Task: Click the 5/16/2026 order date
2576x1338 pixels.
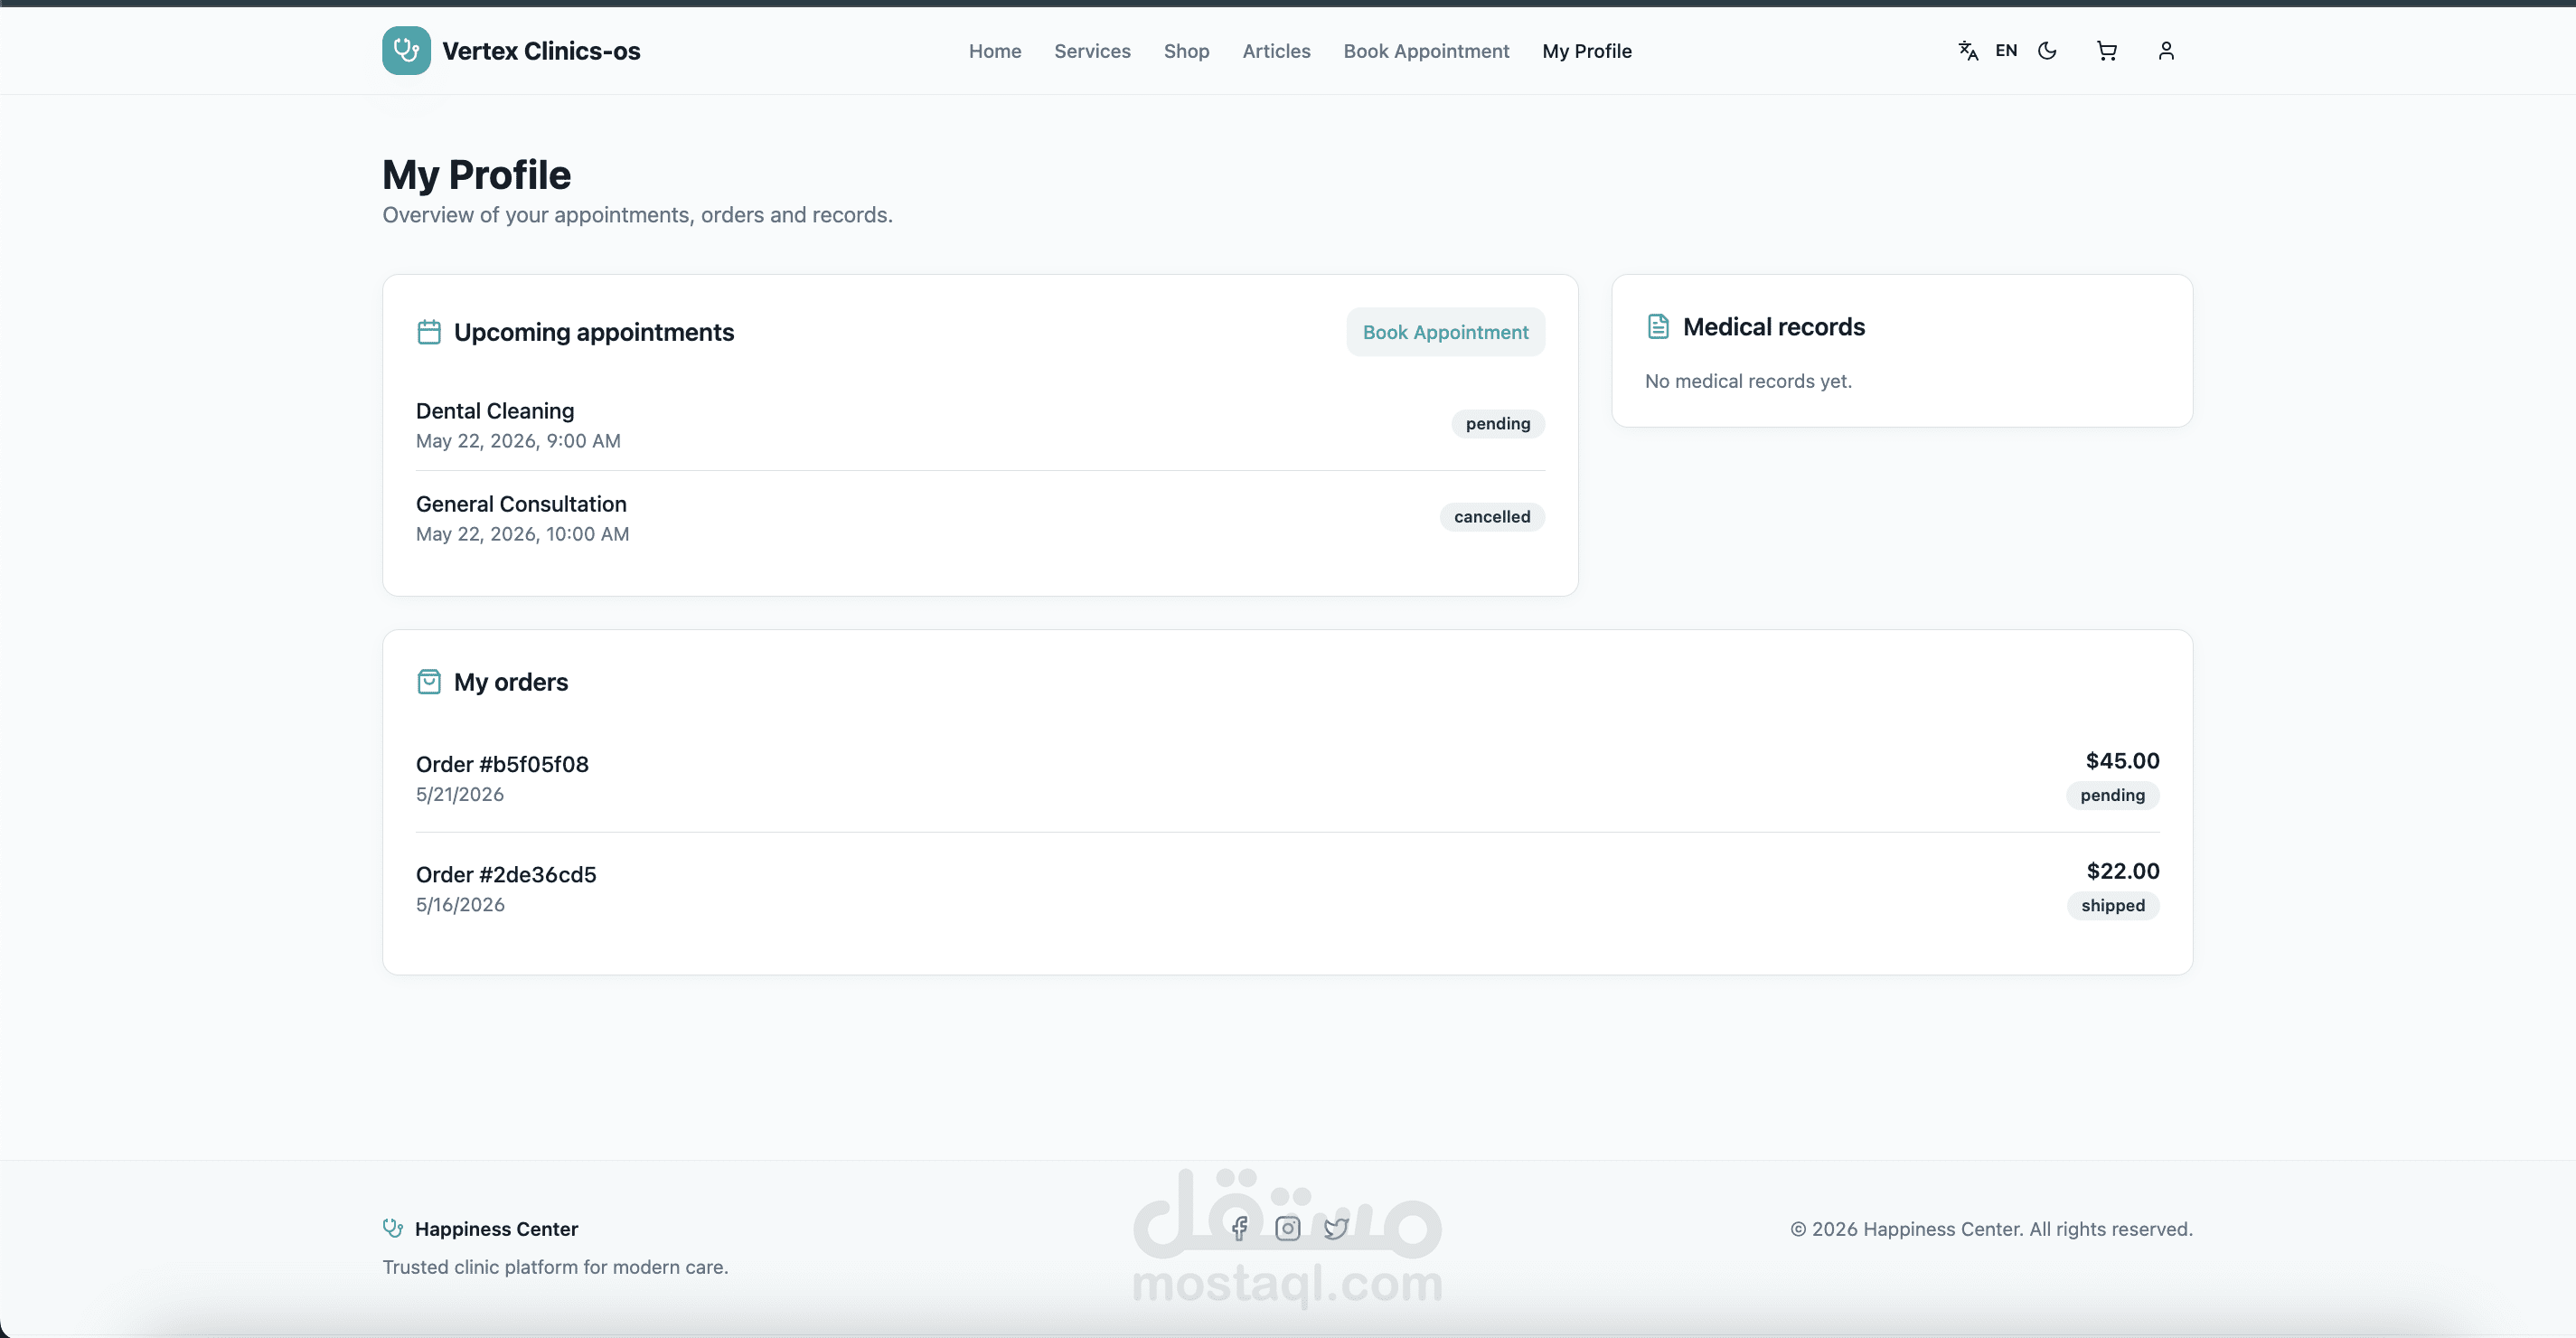Action: pyautogui.click(x=460, y=905)
